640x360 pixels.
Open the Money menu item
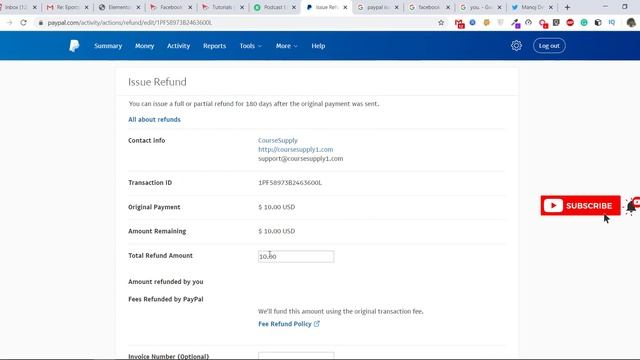(x=144, y=46)
